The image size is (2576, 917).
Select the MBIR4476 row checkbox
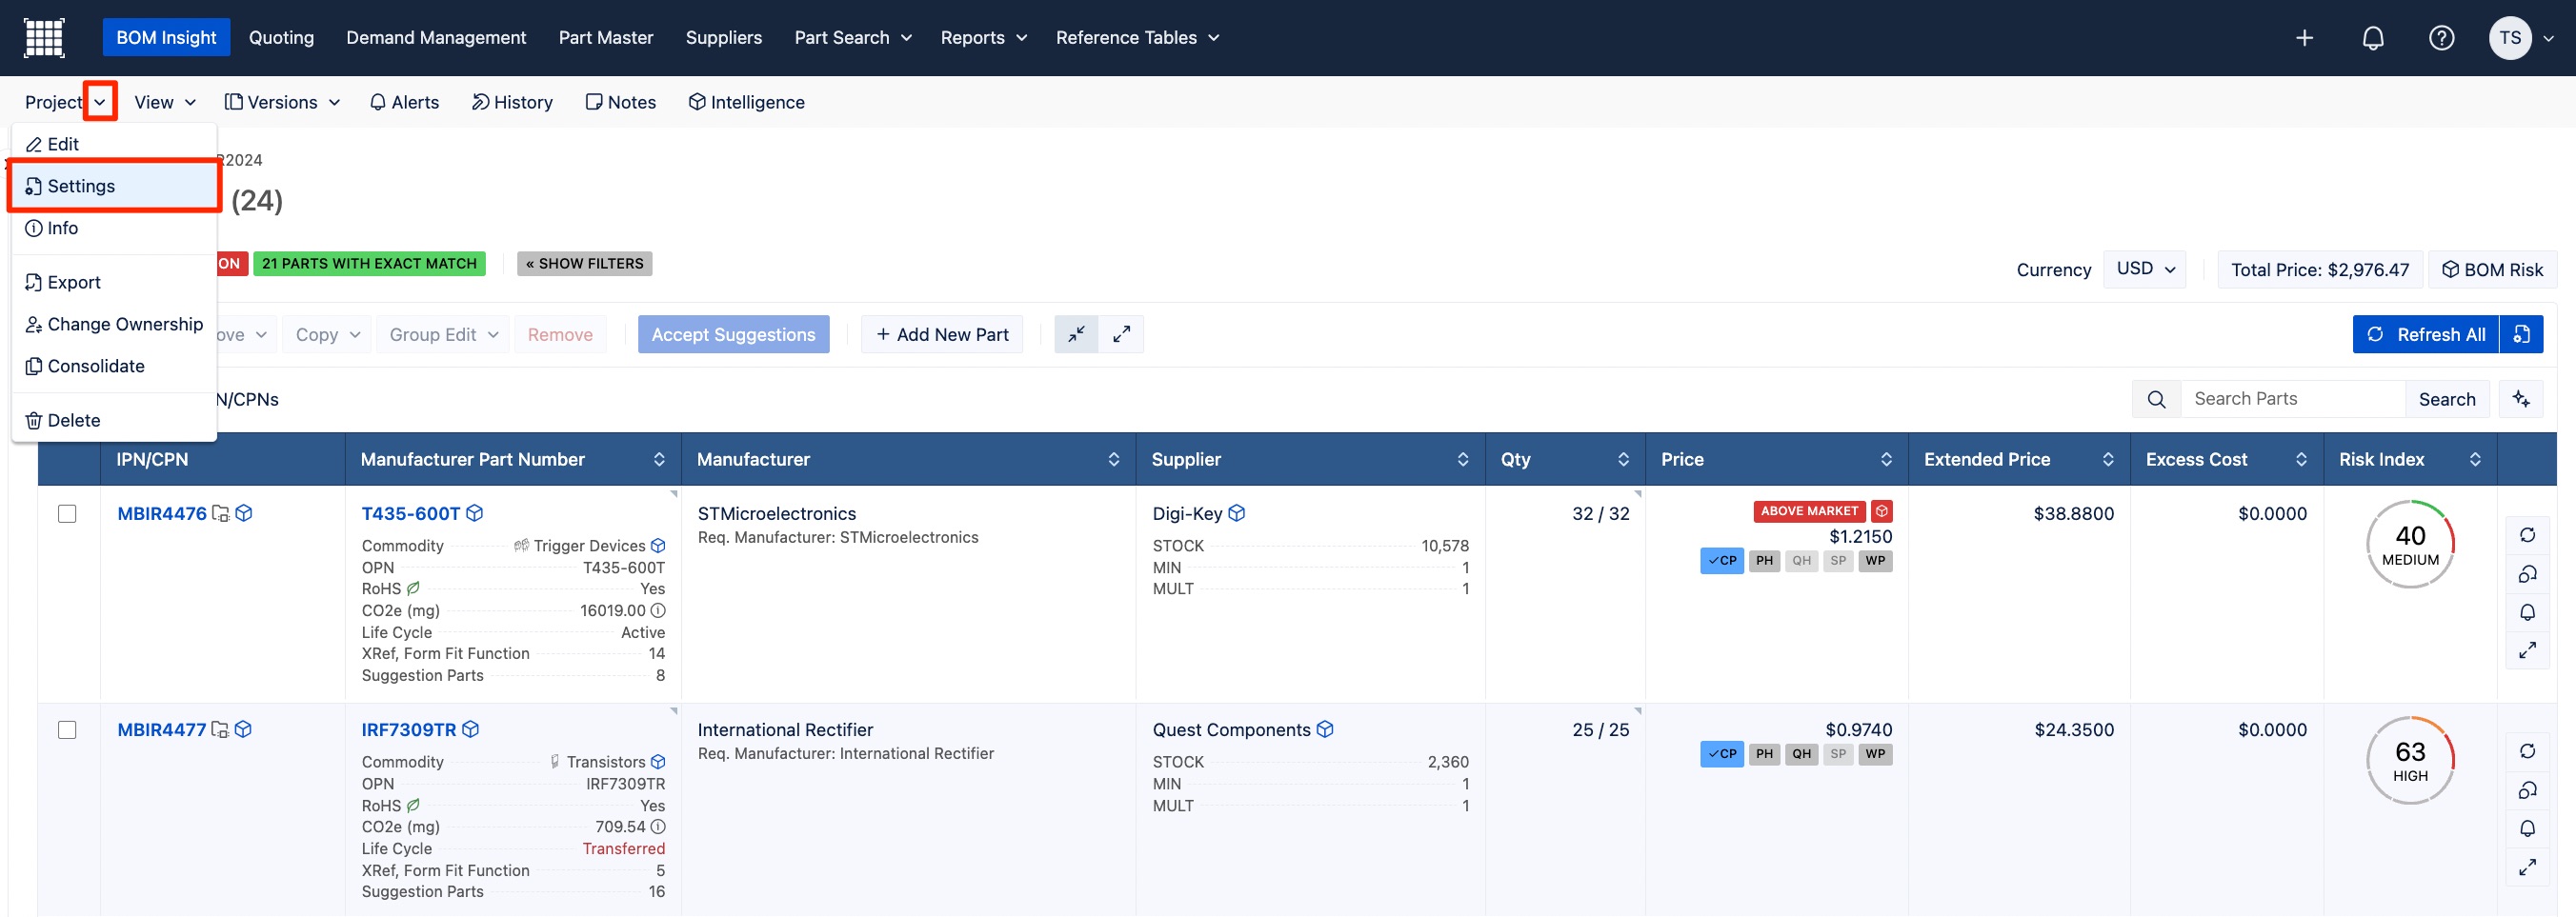point(67,513)
